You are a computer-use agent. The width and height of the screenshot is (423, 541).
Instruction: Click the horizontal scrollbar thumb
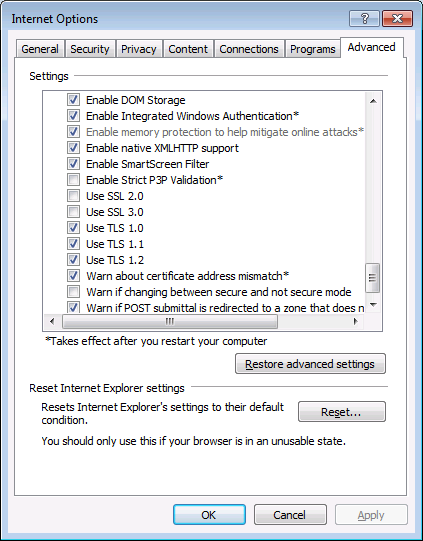pyautogui.click(x=170, y=322)
